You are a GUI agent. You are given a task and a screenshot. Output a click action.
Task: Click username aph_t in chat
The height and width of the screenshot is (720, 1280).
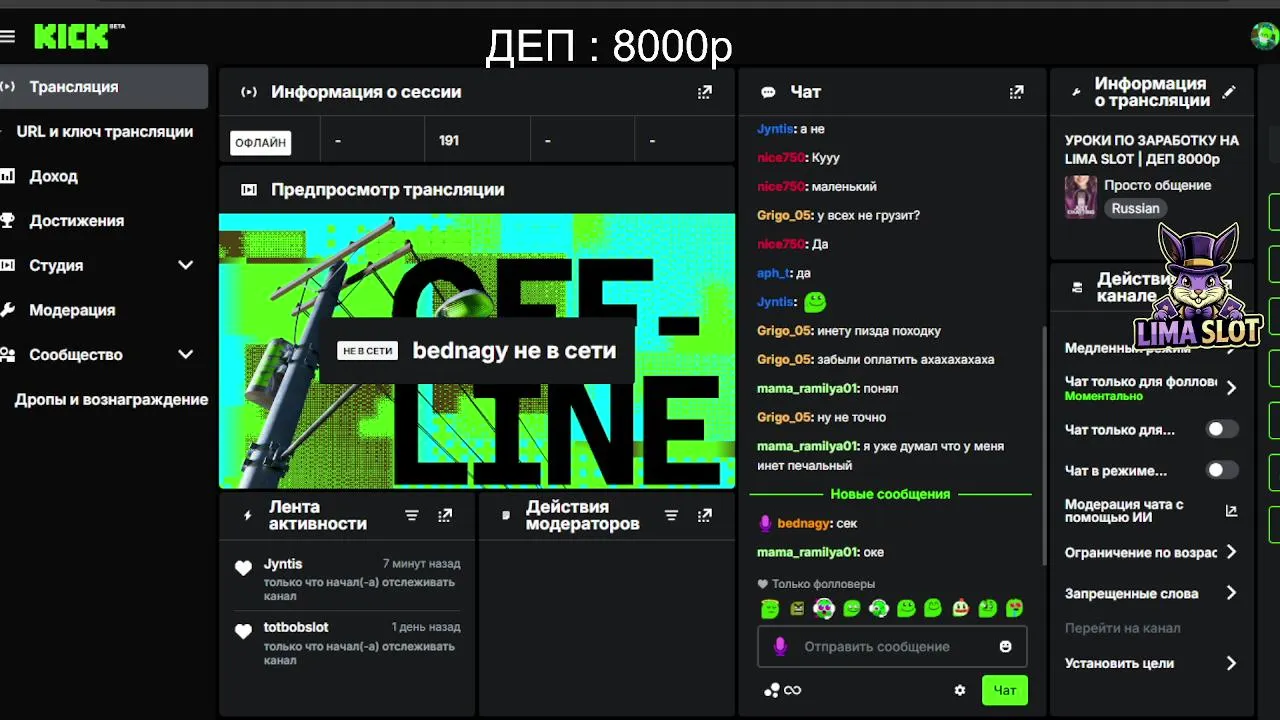pos(774,273)
